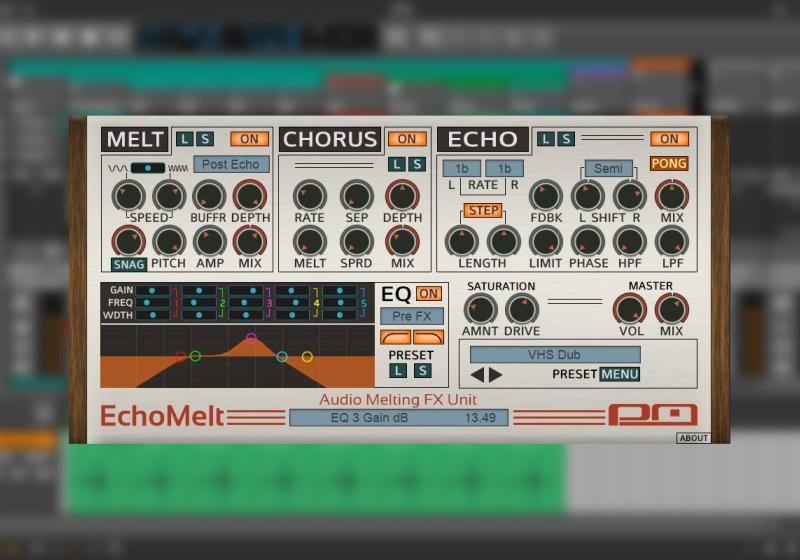
Task: Click EQ band 1 GAIN slider
Action: tap(153, 290)
